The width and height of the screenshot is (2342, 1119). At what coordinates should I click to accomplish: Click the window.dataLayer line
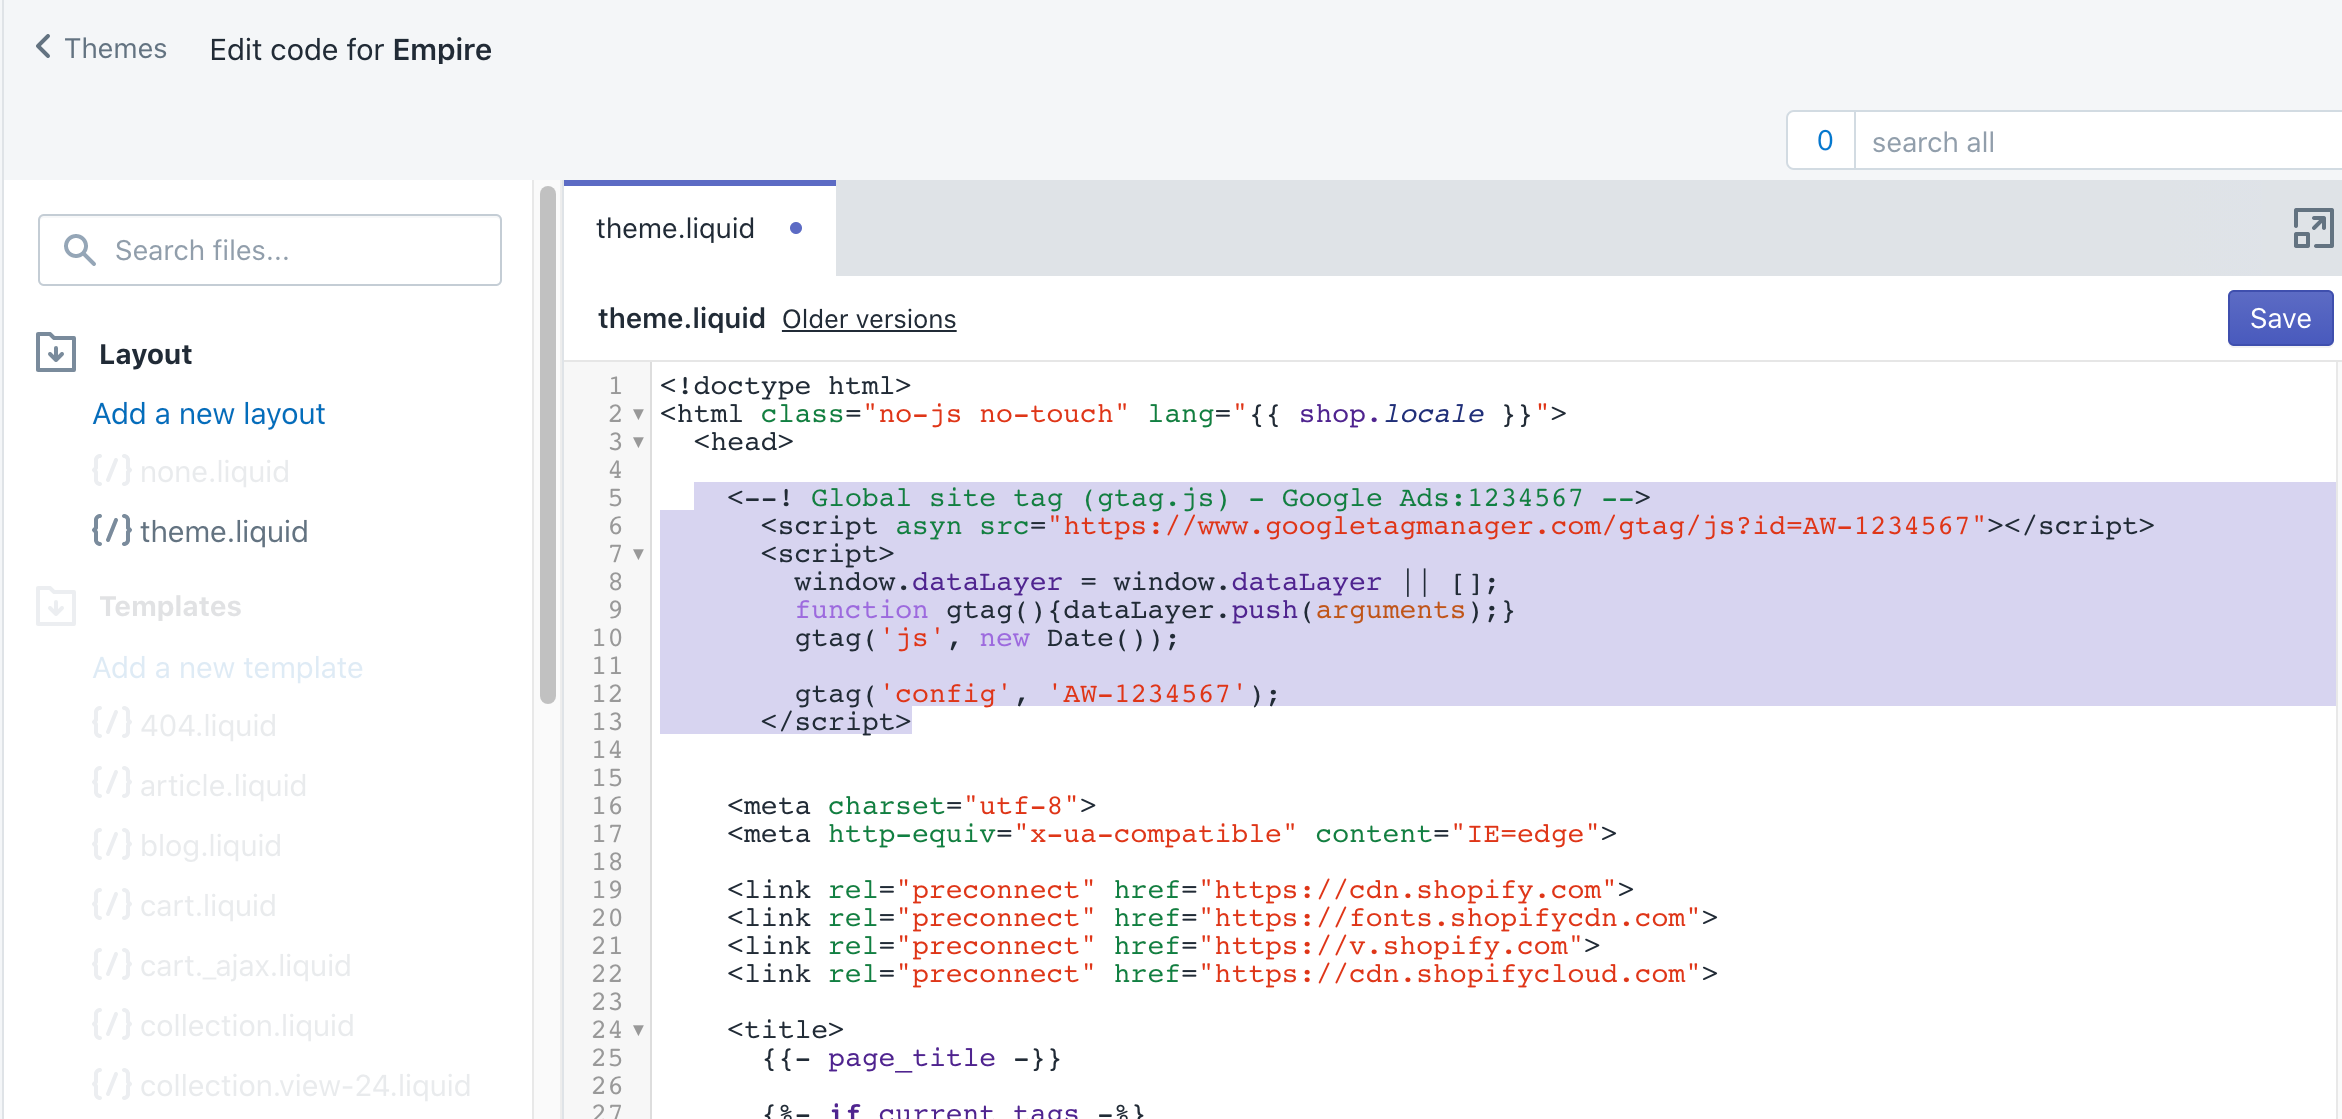1146,582
